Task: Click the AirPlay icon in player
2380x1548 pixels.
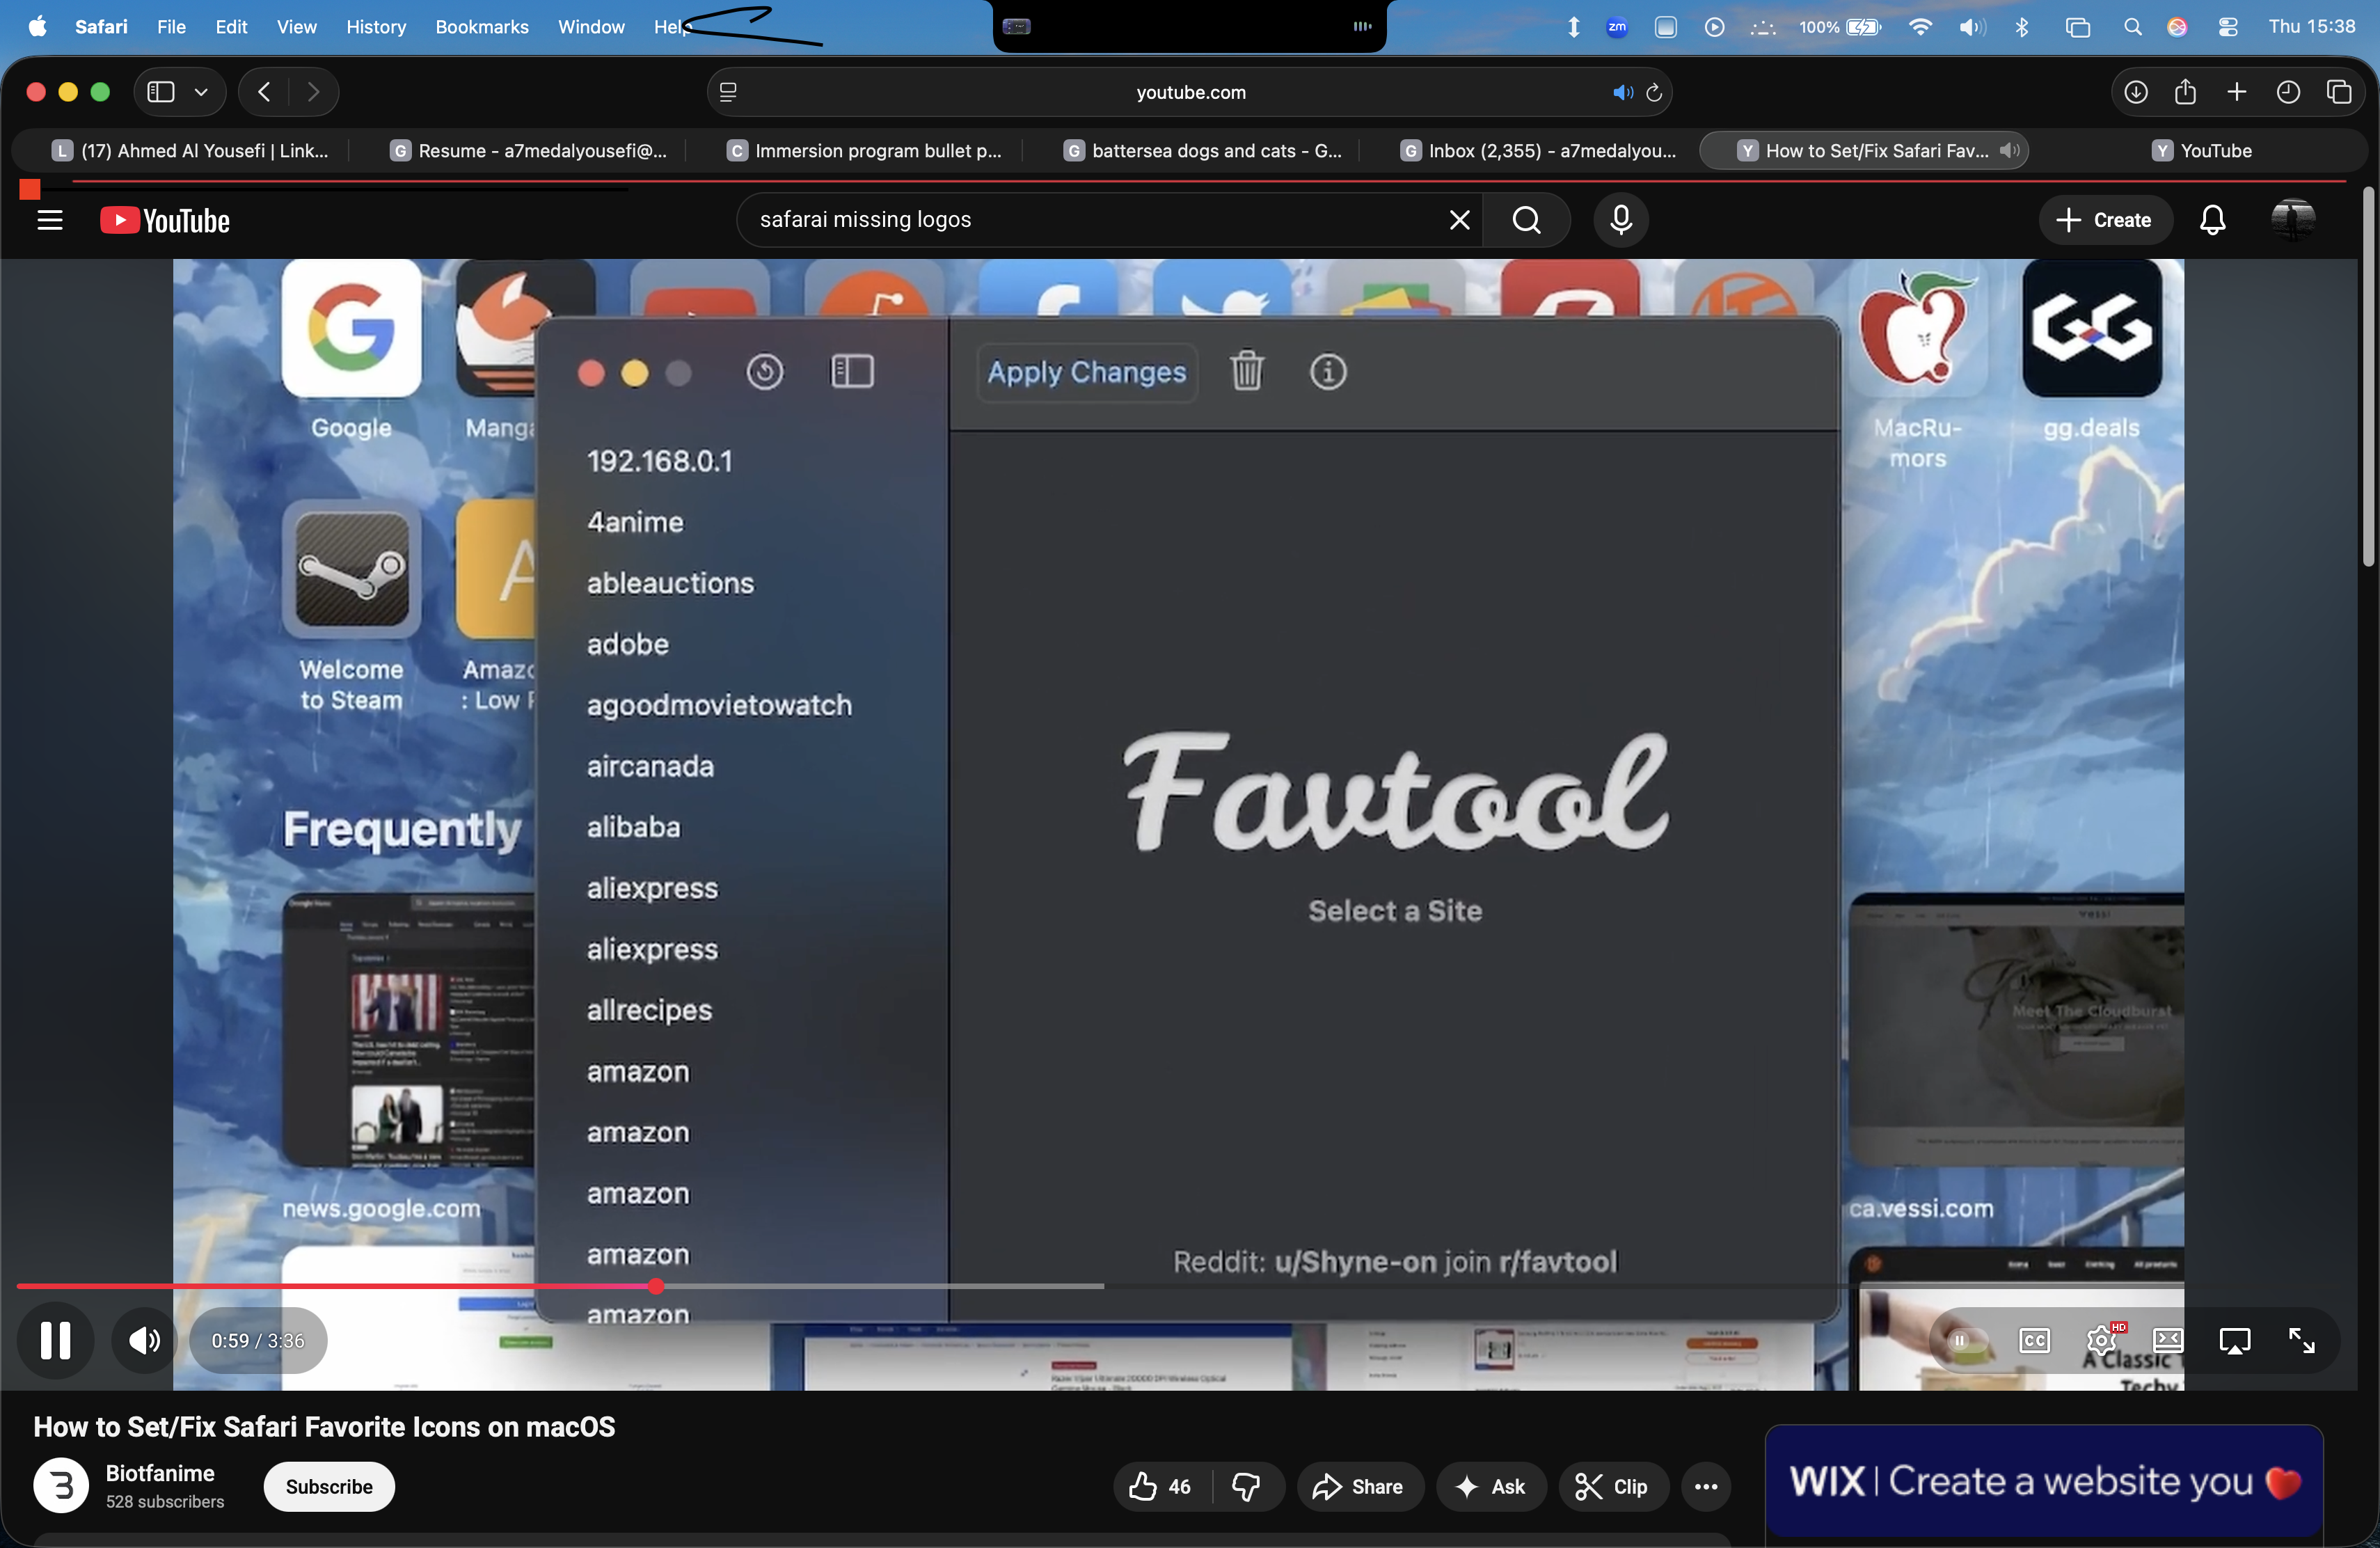Action: pyautogui.click(x=2235, y=1340)
